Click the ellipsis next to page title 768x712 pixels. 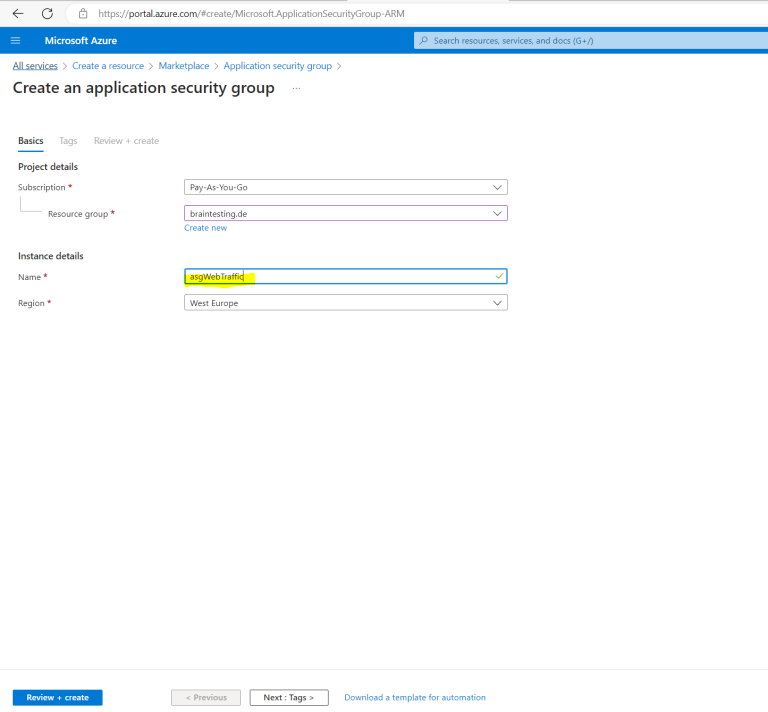click(296, 89)
